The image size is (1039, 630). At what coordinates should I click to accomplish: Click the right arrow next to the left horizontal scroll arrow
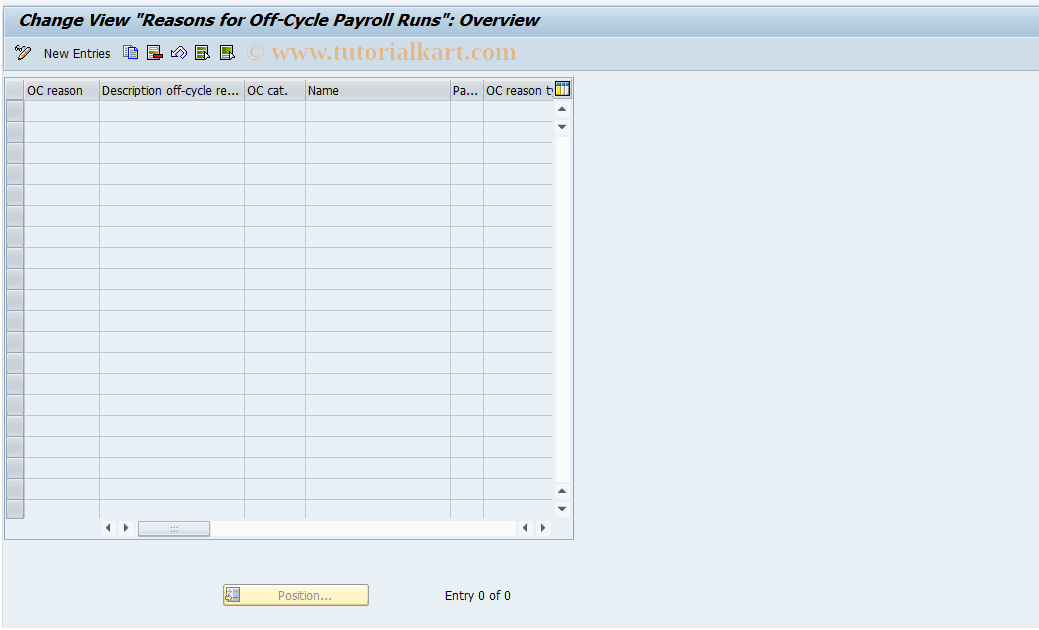126,528
